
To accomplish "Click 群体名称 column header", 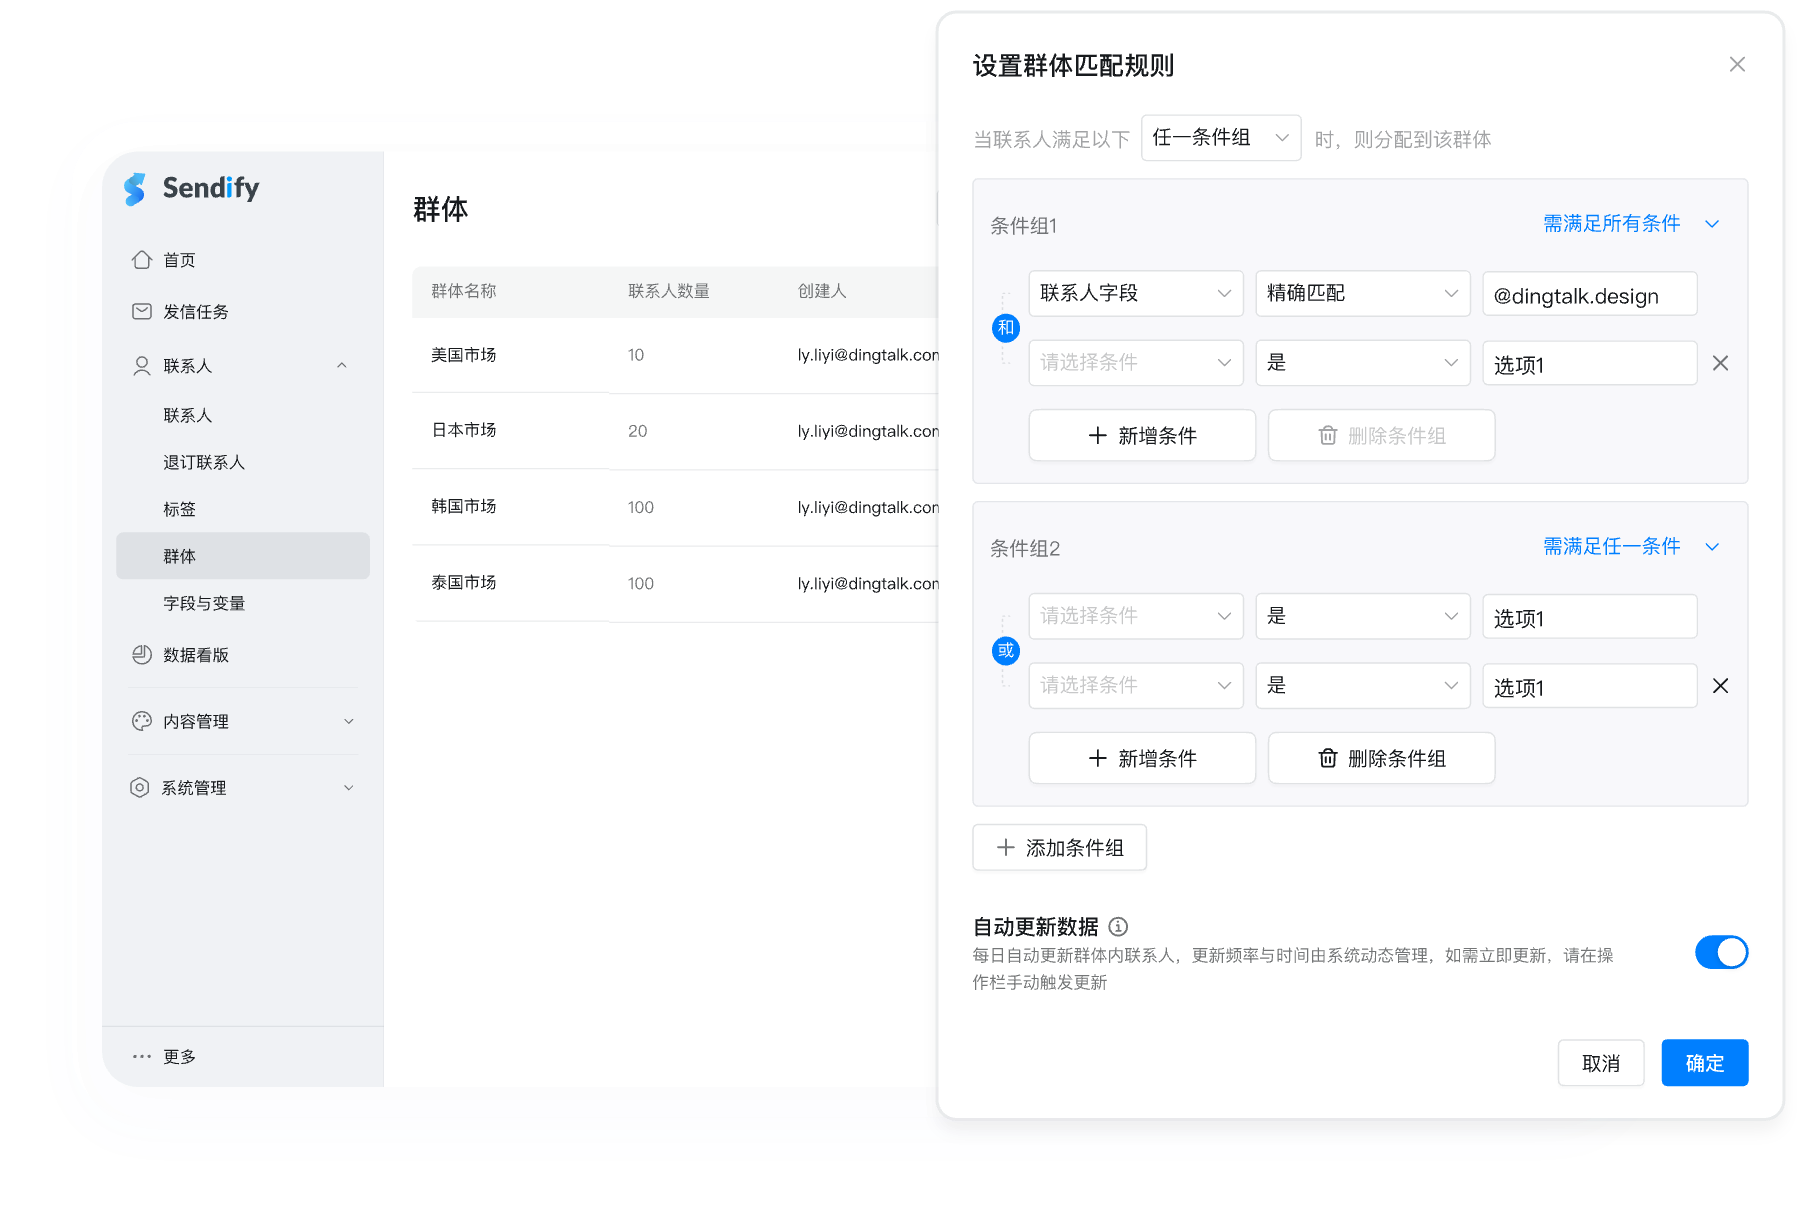I will pyautogui.click(x=464, y=291).
